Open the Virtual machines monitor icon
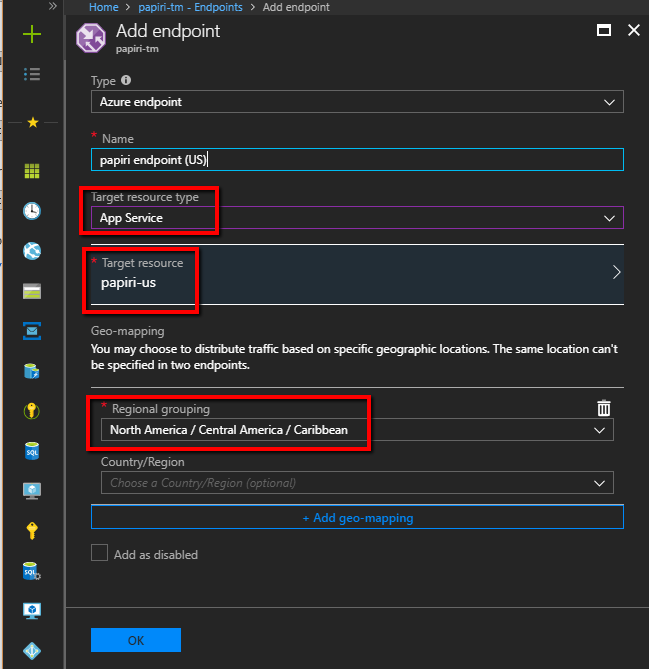The height and width of the screenshot is (669, 649). click(32, 491)
